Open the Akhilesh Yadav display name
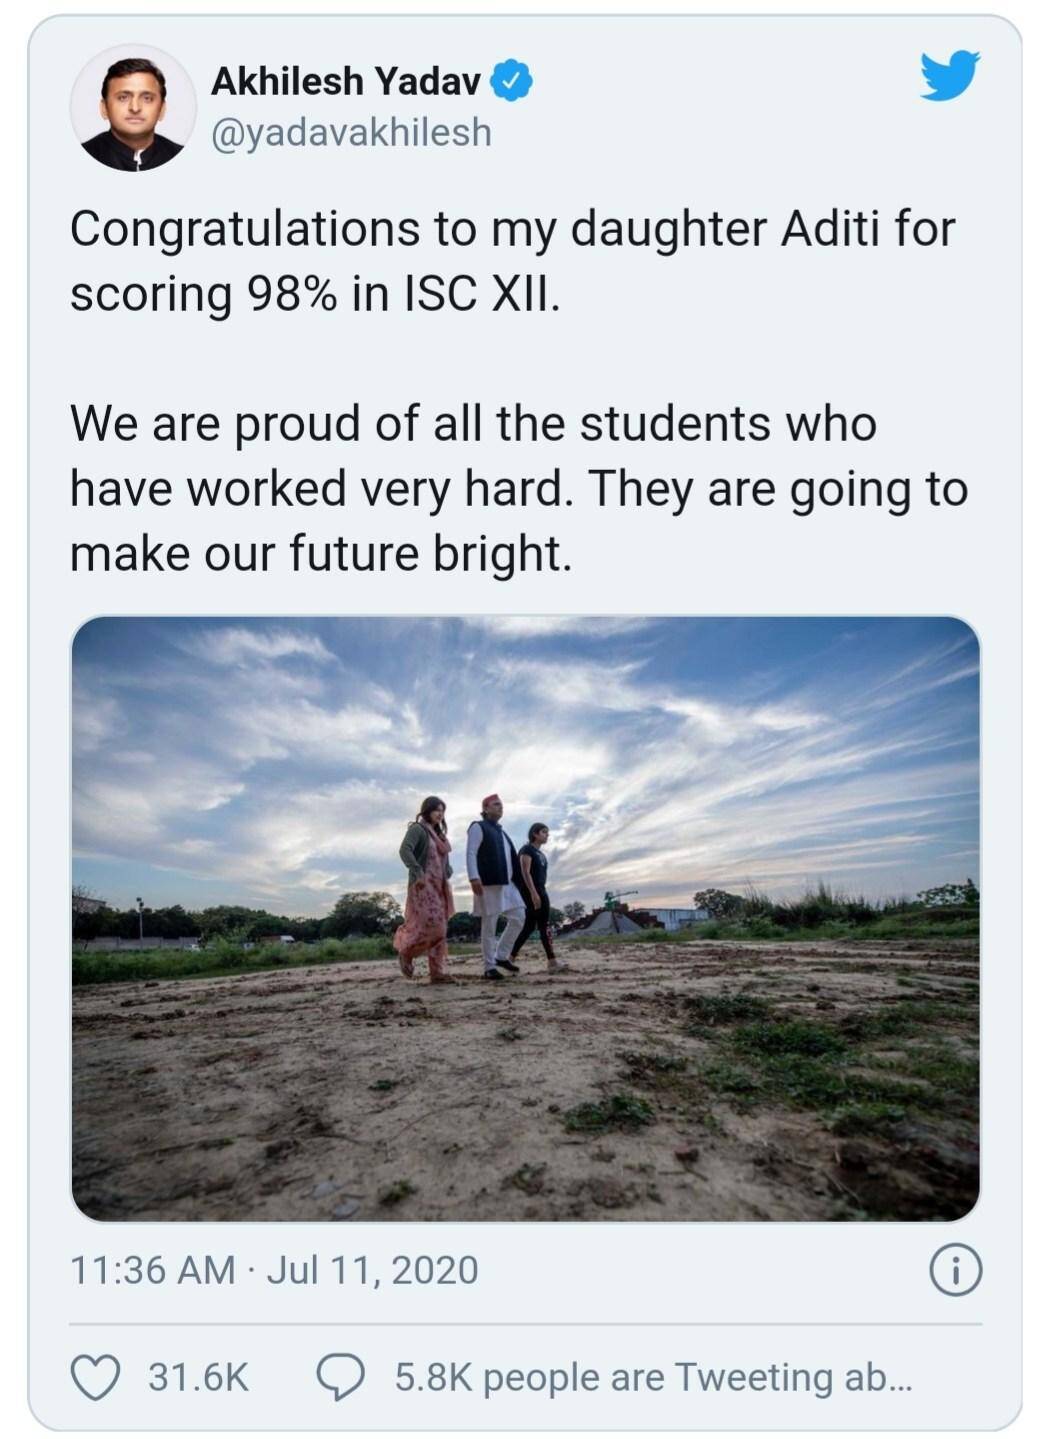Screen dimensions: 1040x1439 click(346, 81)
